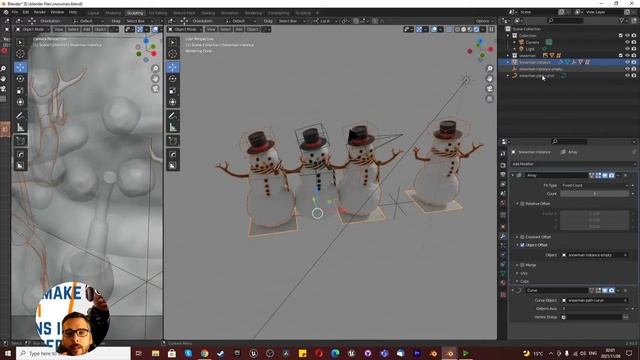The width and height of the screenshot is (640, 360).
Task: Enable Merge checkbox in Array modifier
Action: (x=522, y=265)
